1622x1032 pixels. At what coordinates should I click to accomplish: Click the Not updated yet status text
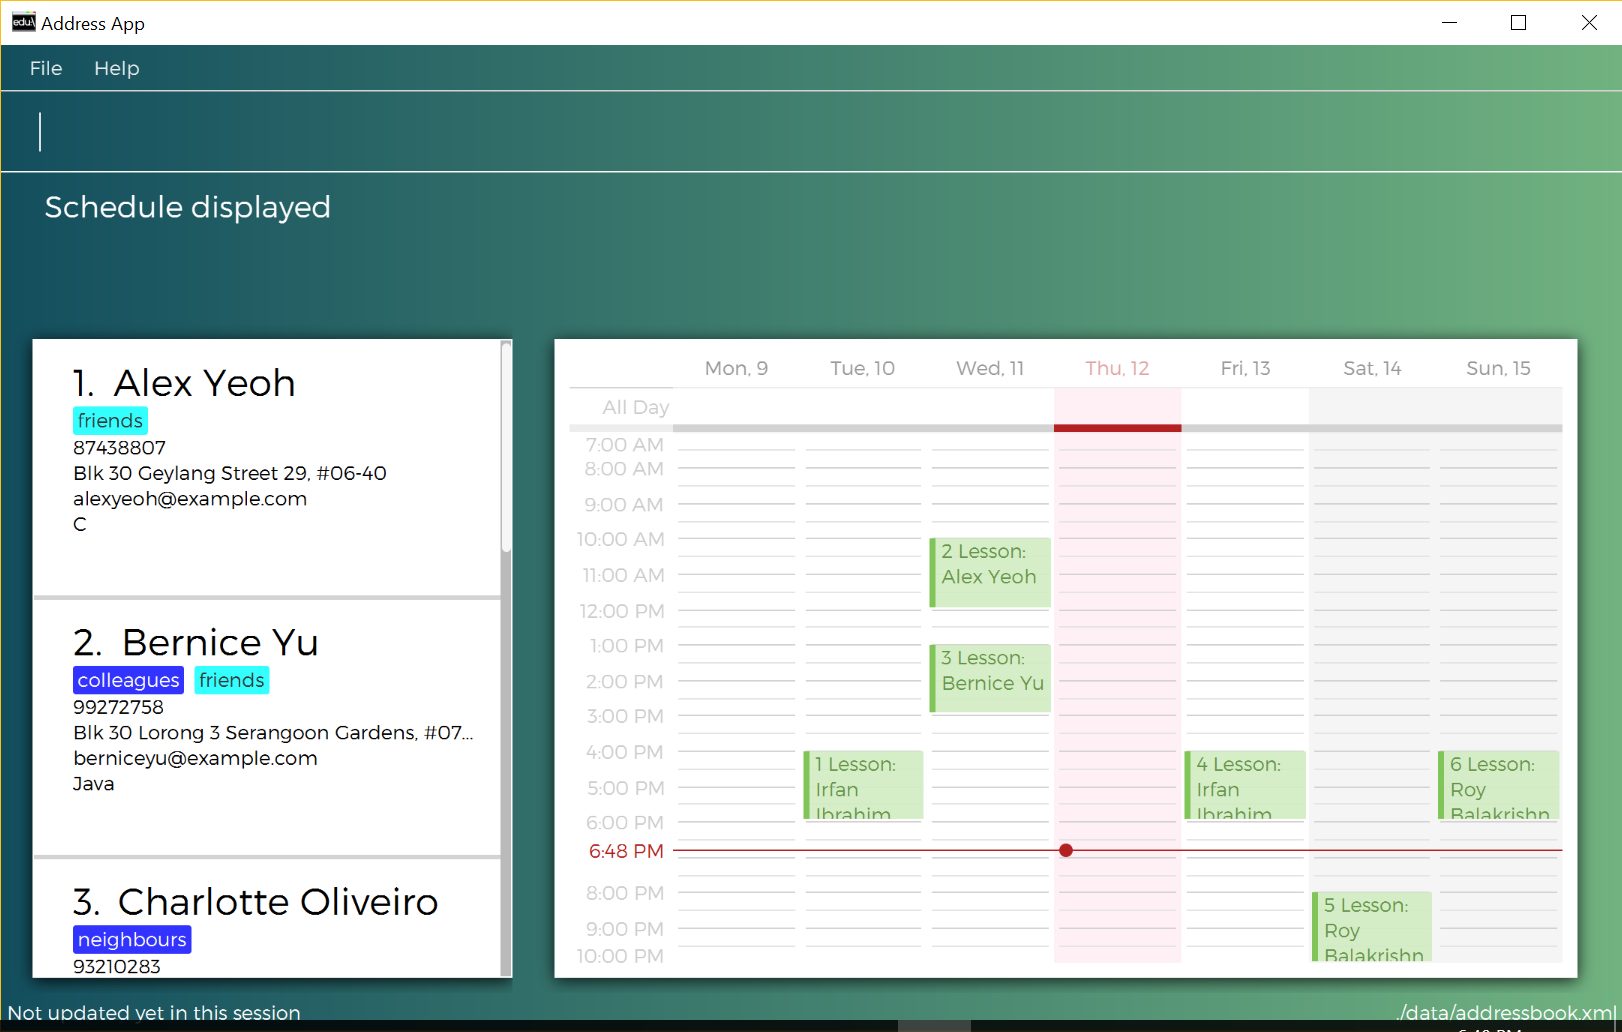point(154,1012)
